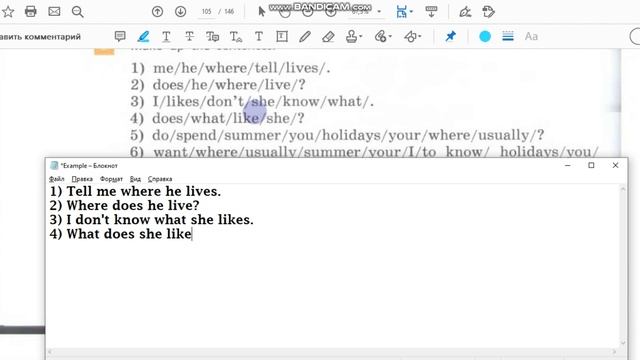This screenshot has height=360, width=640.
Task: Open the line thickness options
Action: coord(508,37)
